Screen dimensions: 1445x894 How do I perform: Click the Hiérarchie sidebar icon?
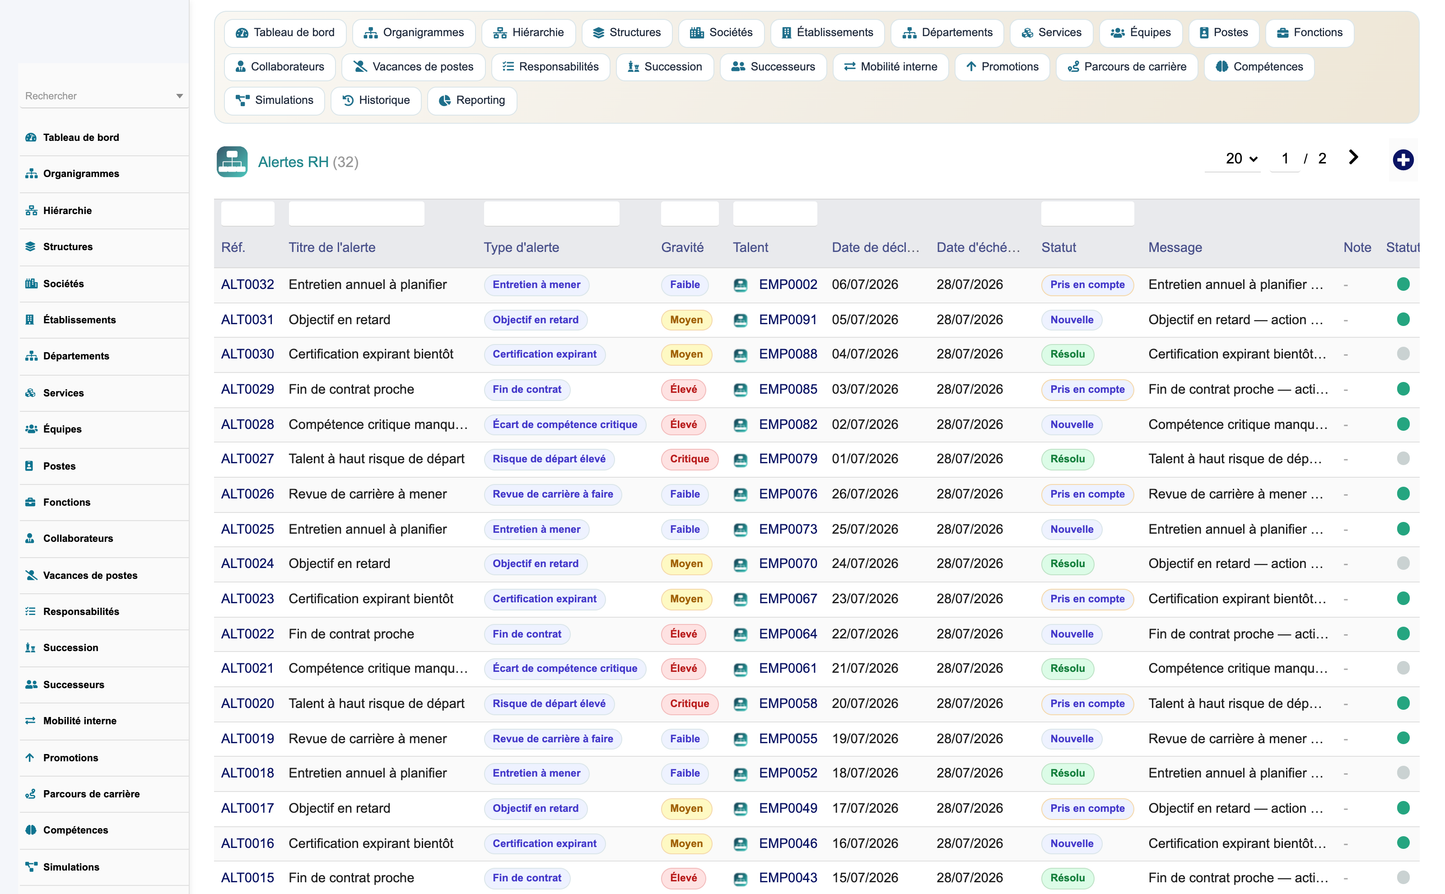tap(31, 211)
